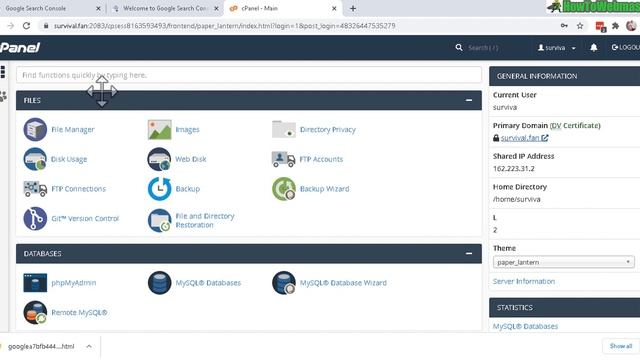Reload the page in the browser
This screenshot has width=640, height=360.
[27, 26]
